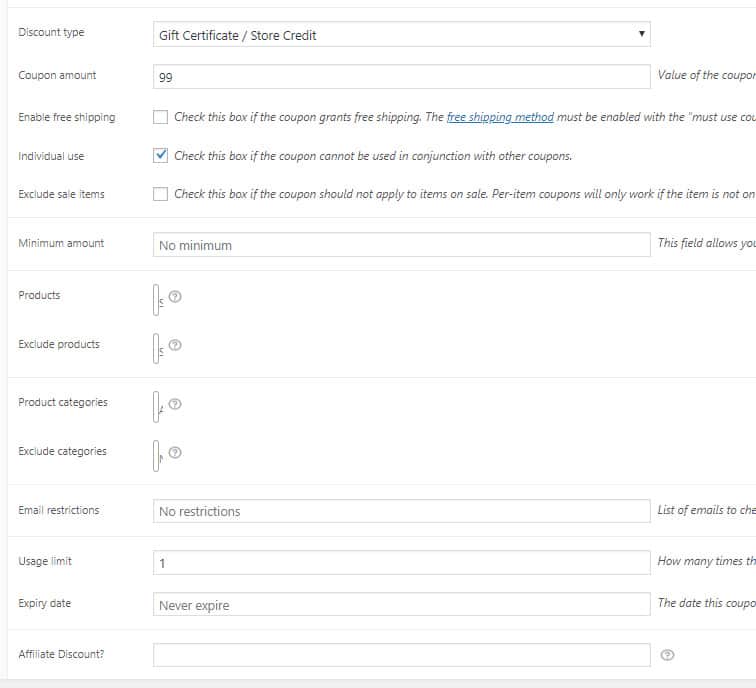Focus the Minimum amount field
The image size is (756, 688).
(x=401, y=245)
